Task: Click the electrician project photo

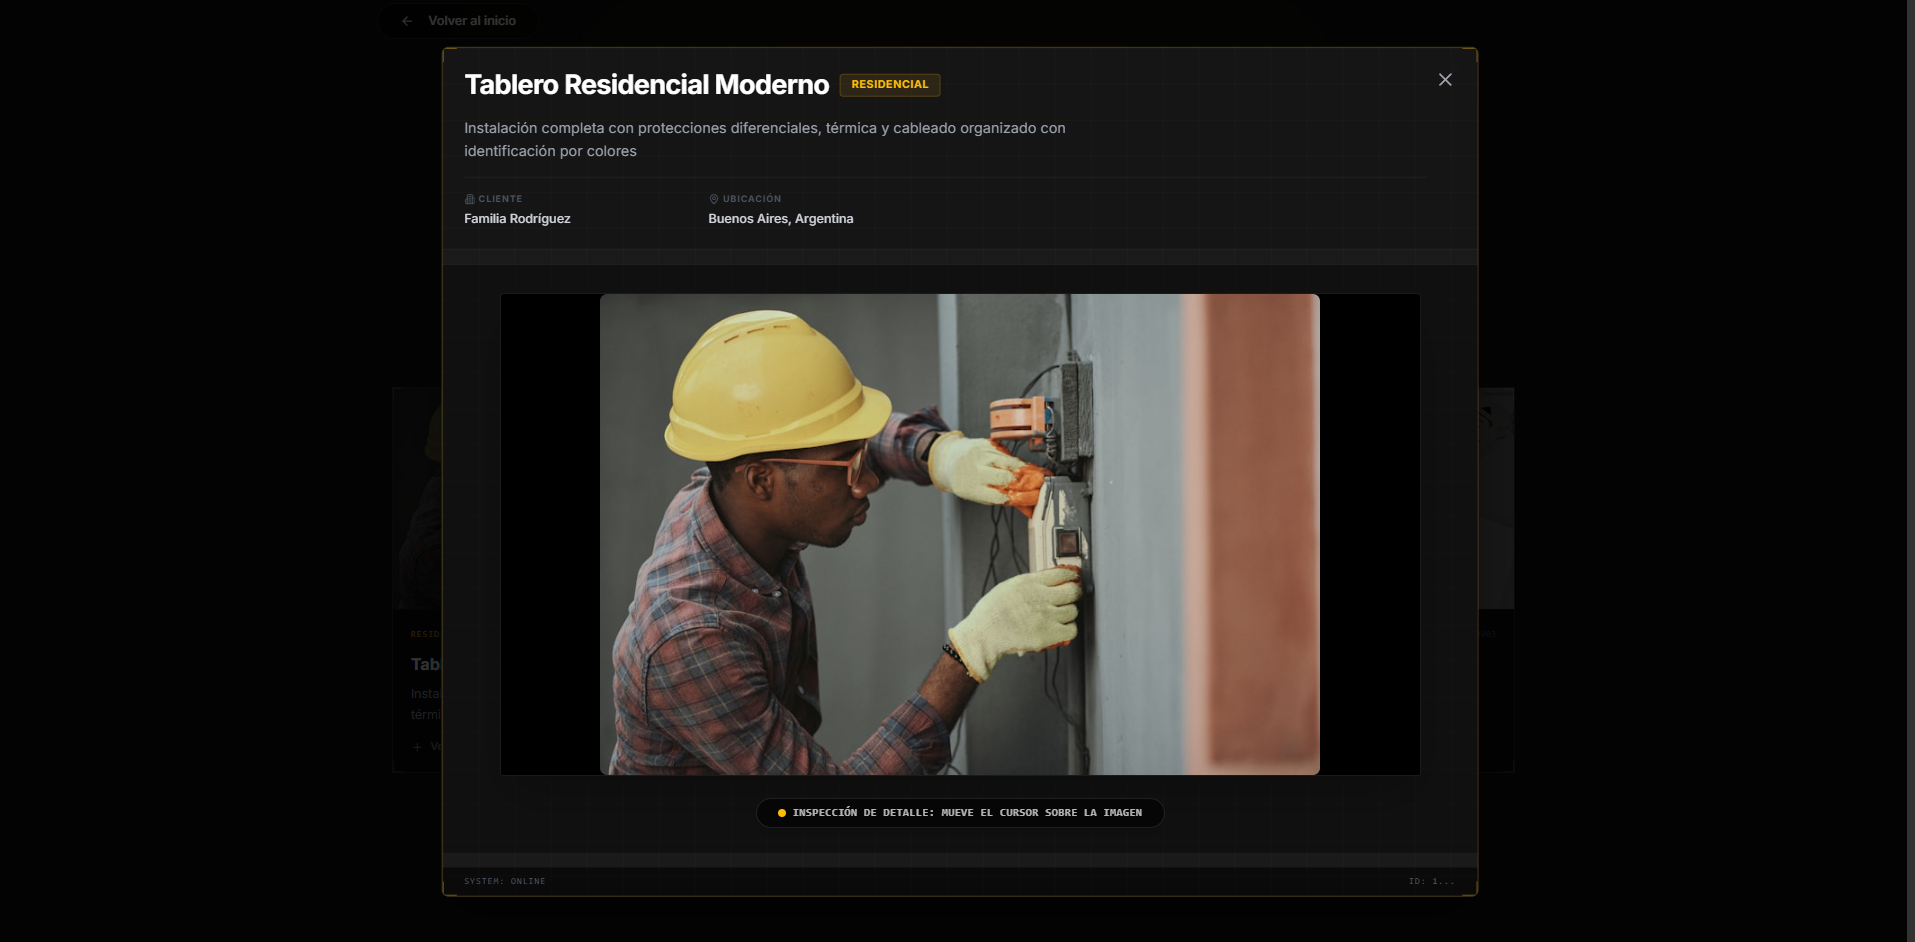Action: tap(960, 534)
